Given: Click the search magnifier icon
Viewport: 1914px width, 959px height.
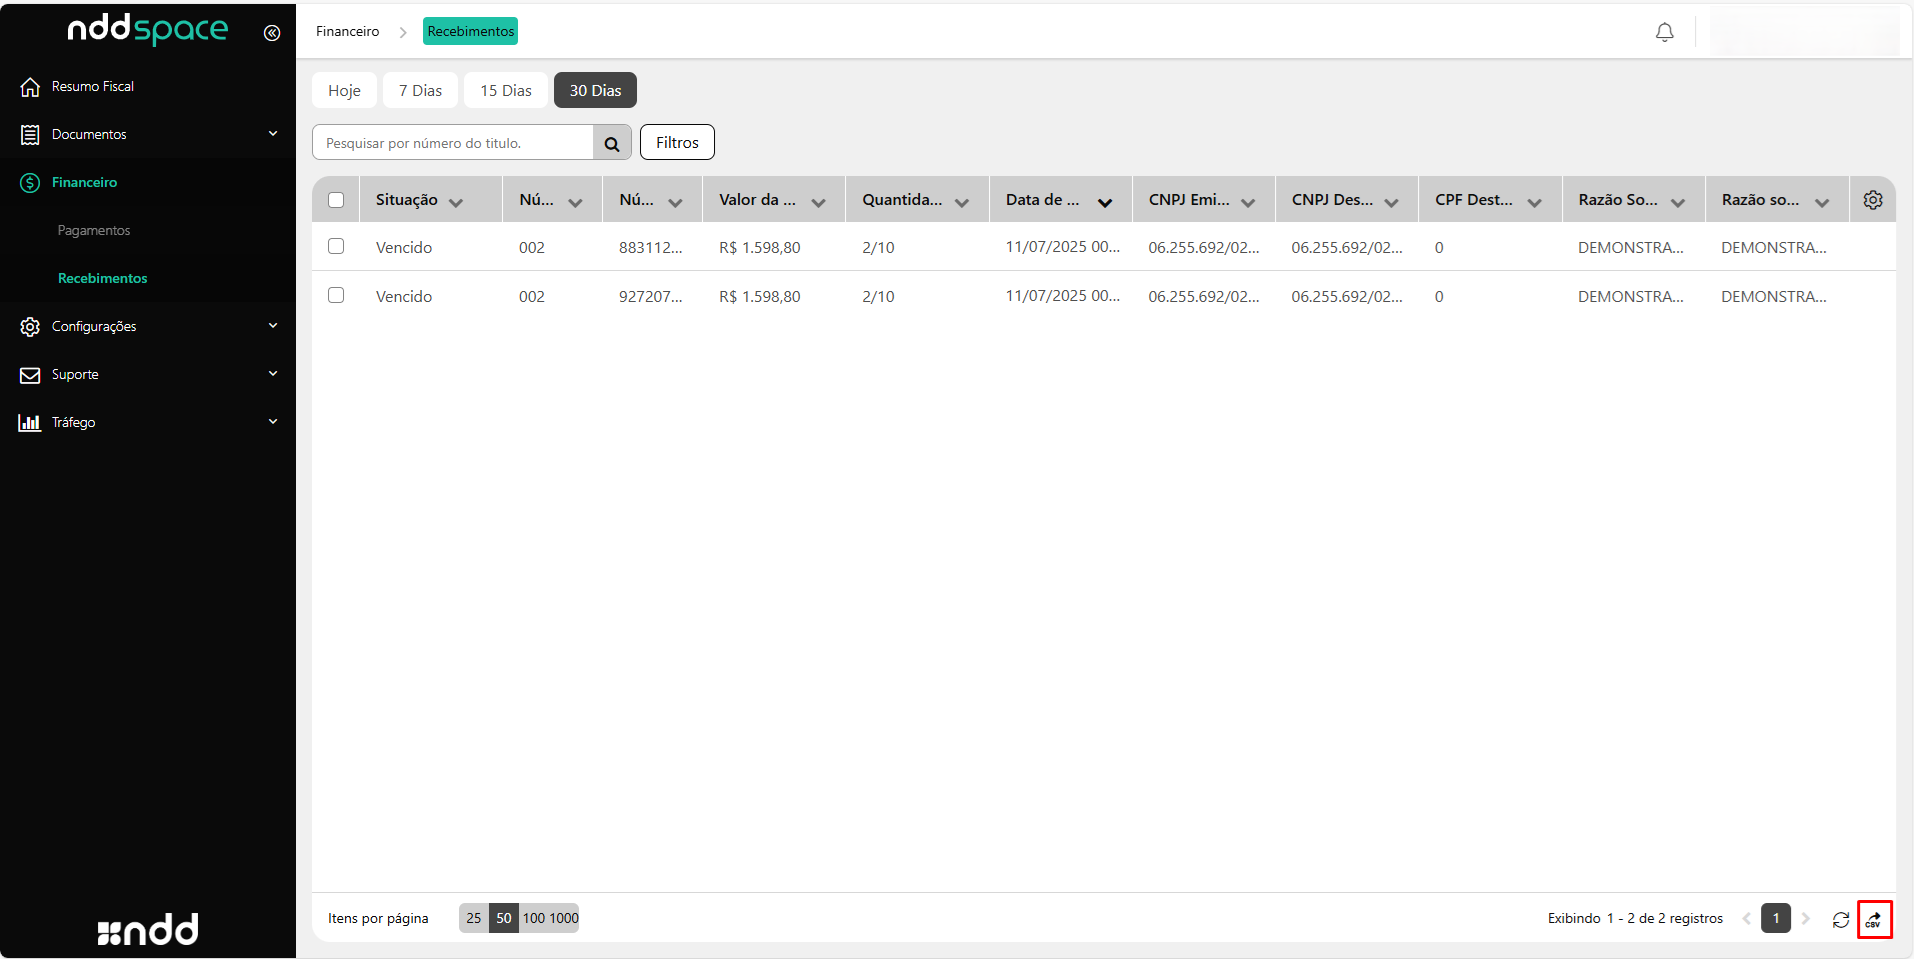Looking at the screenshot, I should pos(612,143).
